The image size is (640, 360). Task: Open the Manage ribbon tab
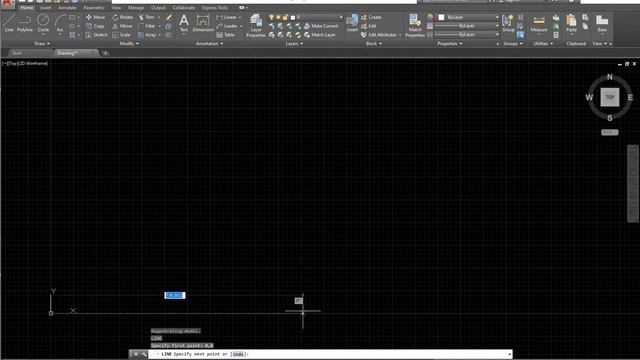pyautogui.click(x=136, y=8)
